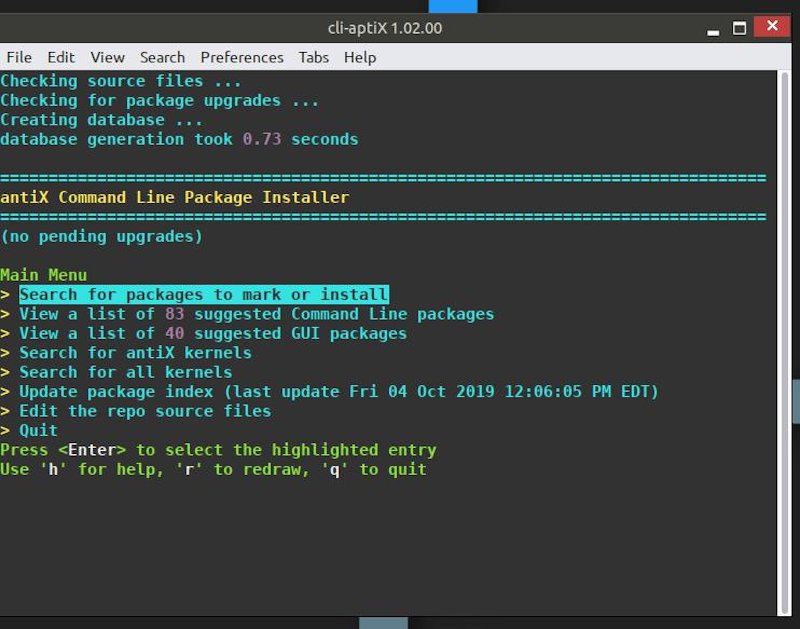Image resolution: width=800 pixels, height=629 pixels.
Task: Open the Edit menu
Action: pyautogui.click(x=60, y=57)
